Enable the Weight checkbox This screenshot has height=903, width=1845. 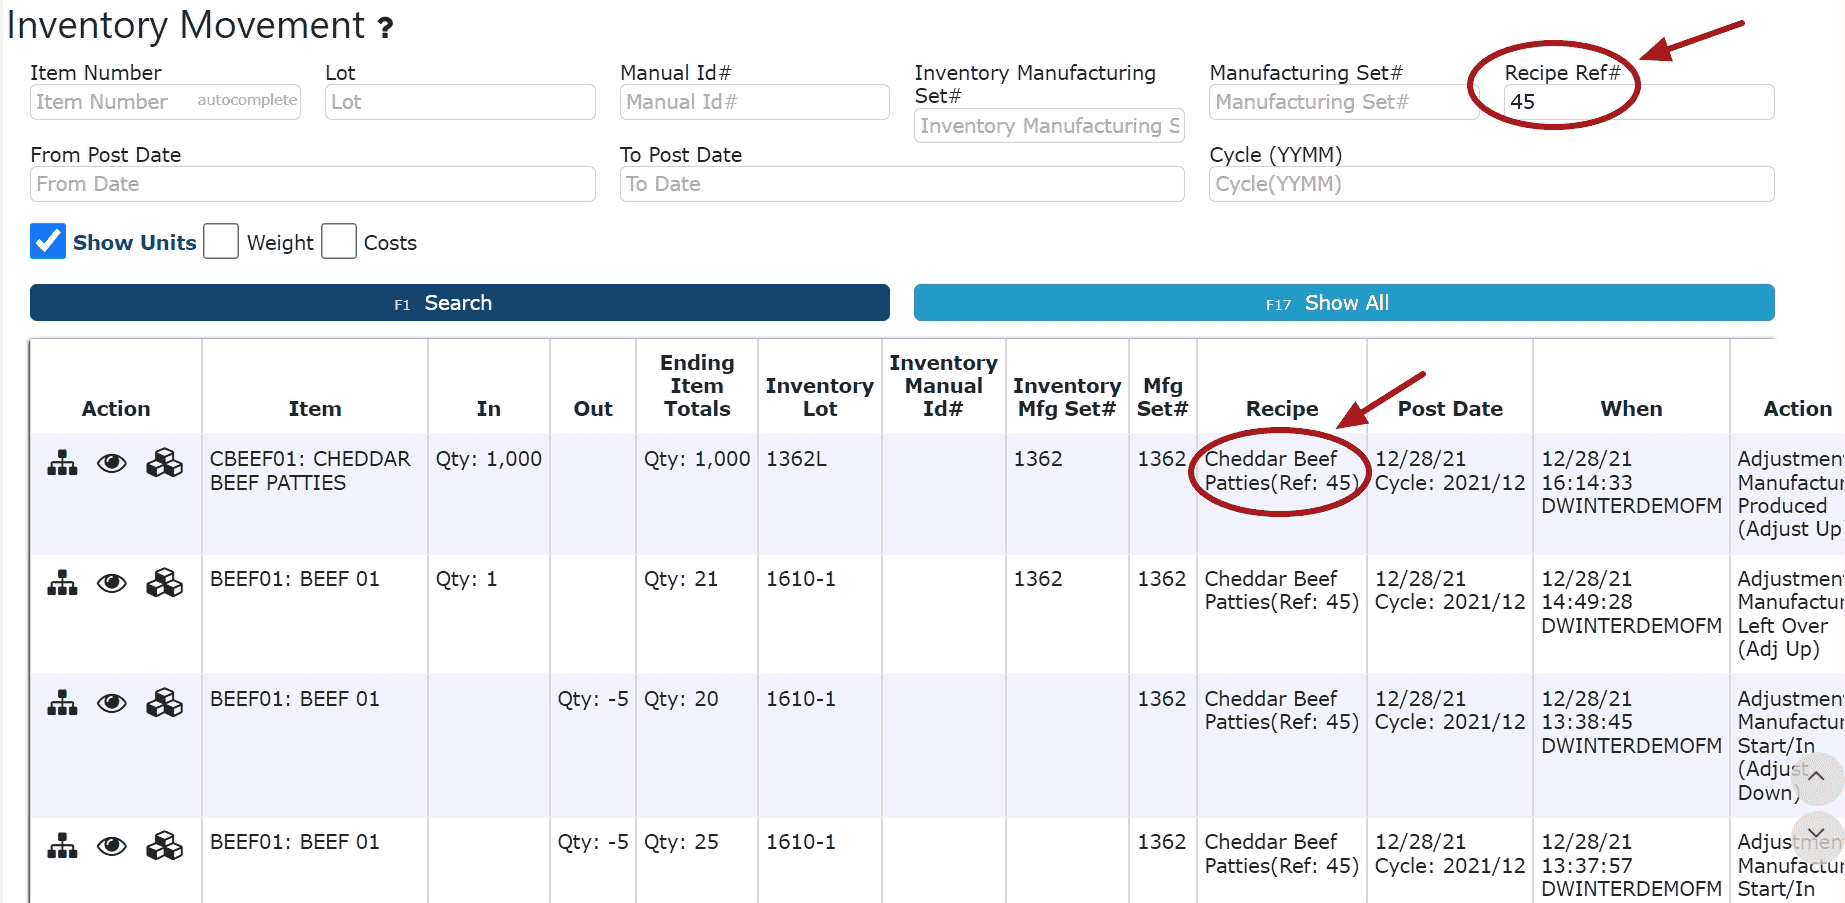click(221, 241)
